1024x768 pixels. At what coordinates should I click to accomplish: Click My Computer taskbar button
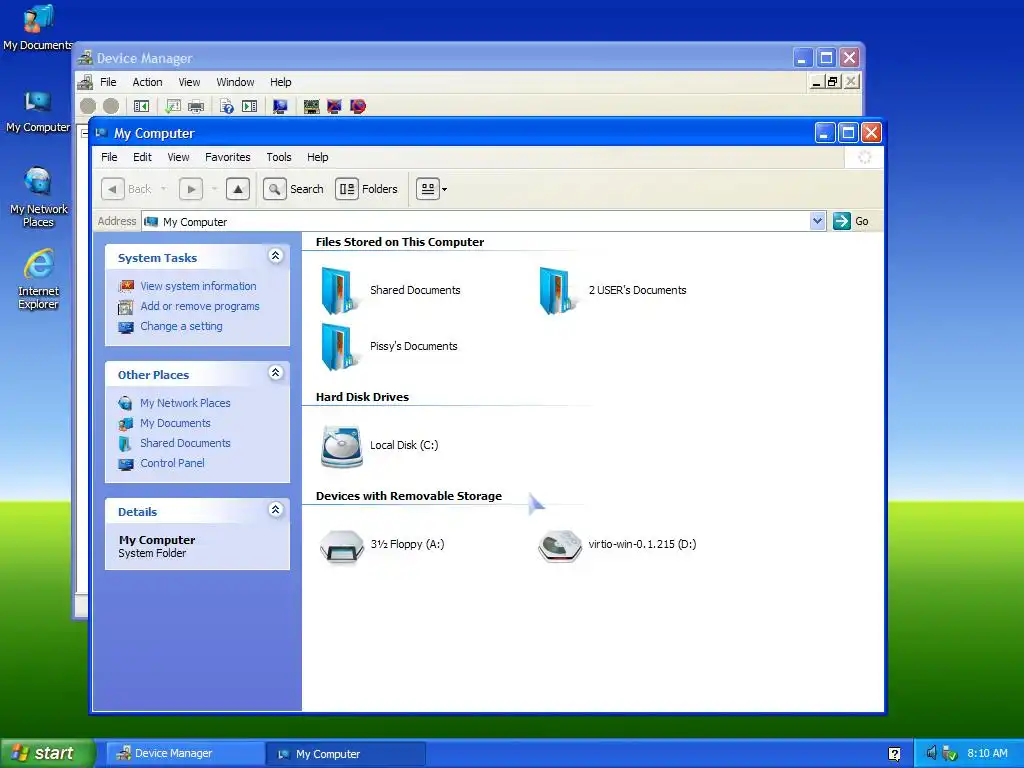346,754
